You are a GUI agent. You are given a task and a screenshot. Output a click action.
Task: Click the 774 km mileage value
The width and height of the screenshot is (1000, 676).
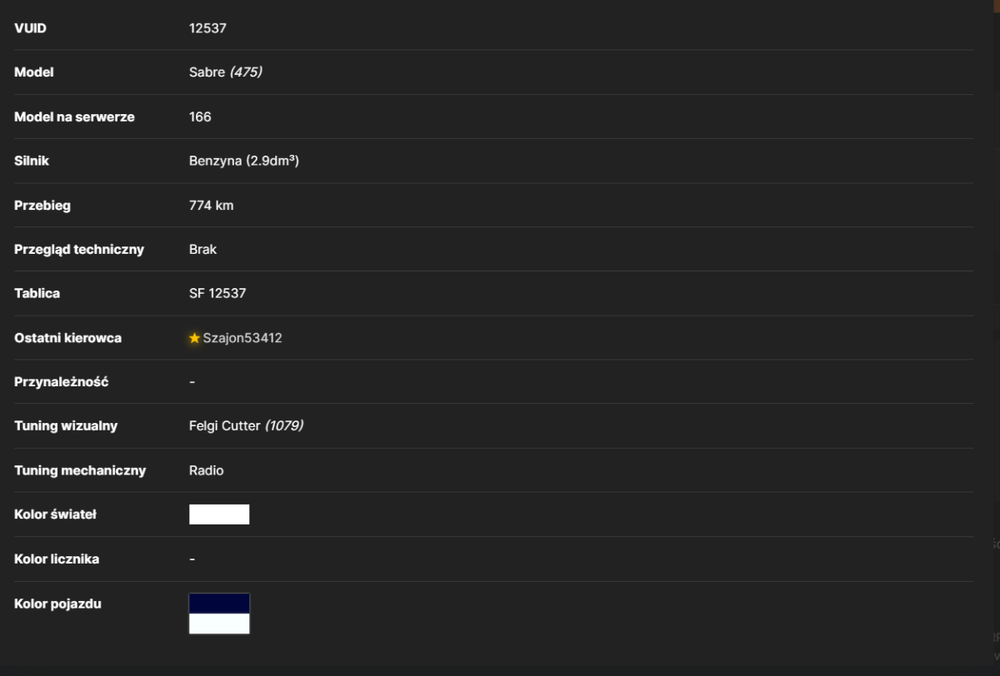[x=212, y=205]
